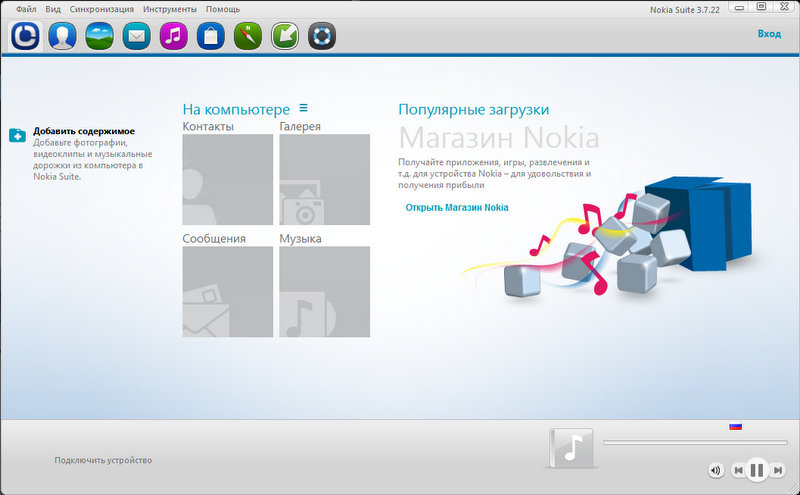The image size is (800, 495).
Task: Open the Вид menu
Action: click(x=53, y=9)
